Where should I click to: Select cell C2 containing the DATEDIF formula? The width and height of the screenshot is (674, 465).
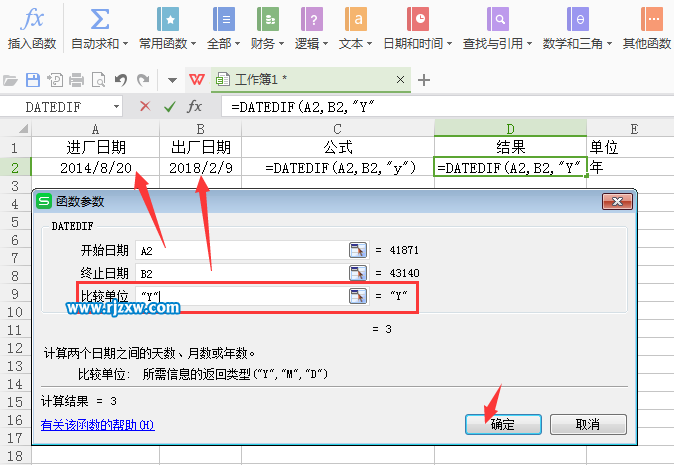[338, 167]
